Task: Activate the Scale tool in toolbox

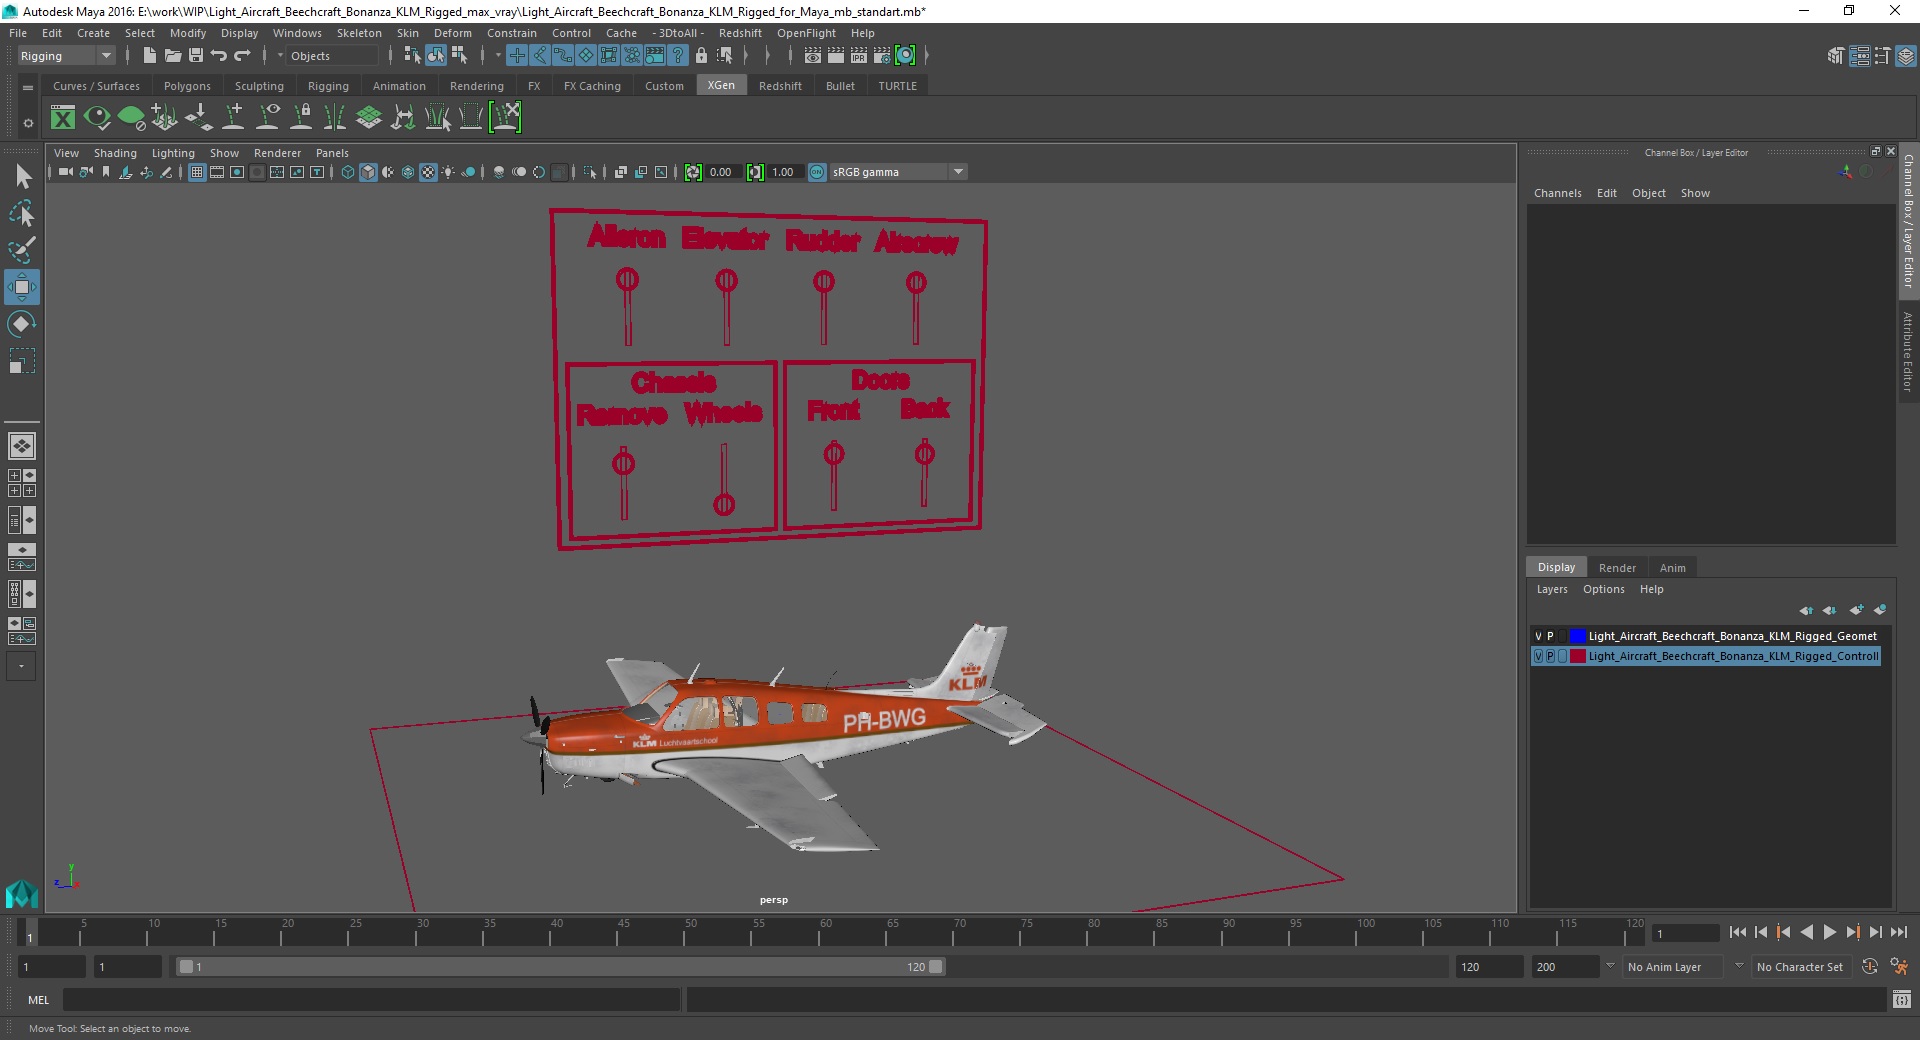Action: pos(22,360)
